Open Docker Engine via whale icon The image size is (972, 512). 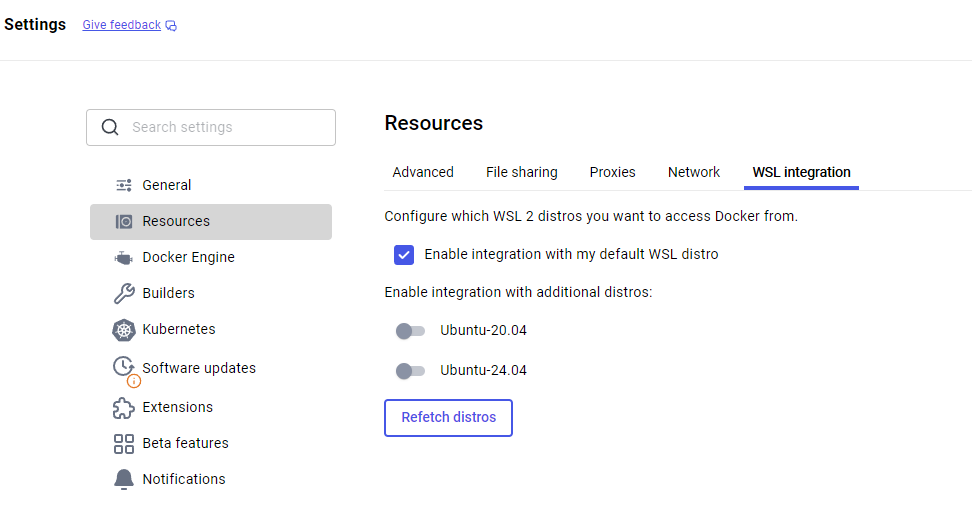pyautogui.click(x=123, y=257)
